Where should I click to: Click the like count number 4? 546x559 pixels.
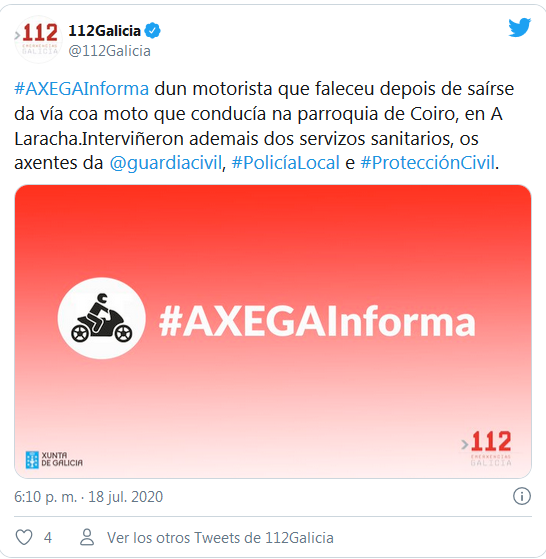(x=48, y=538)
